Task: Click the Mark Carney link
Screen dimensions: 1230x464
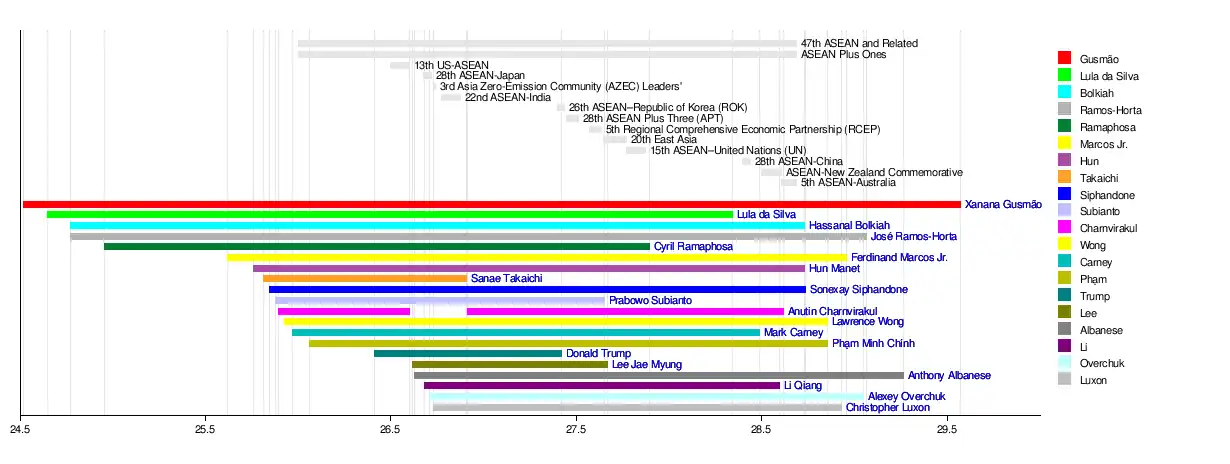Action: click(793, 332)
